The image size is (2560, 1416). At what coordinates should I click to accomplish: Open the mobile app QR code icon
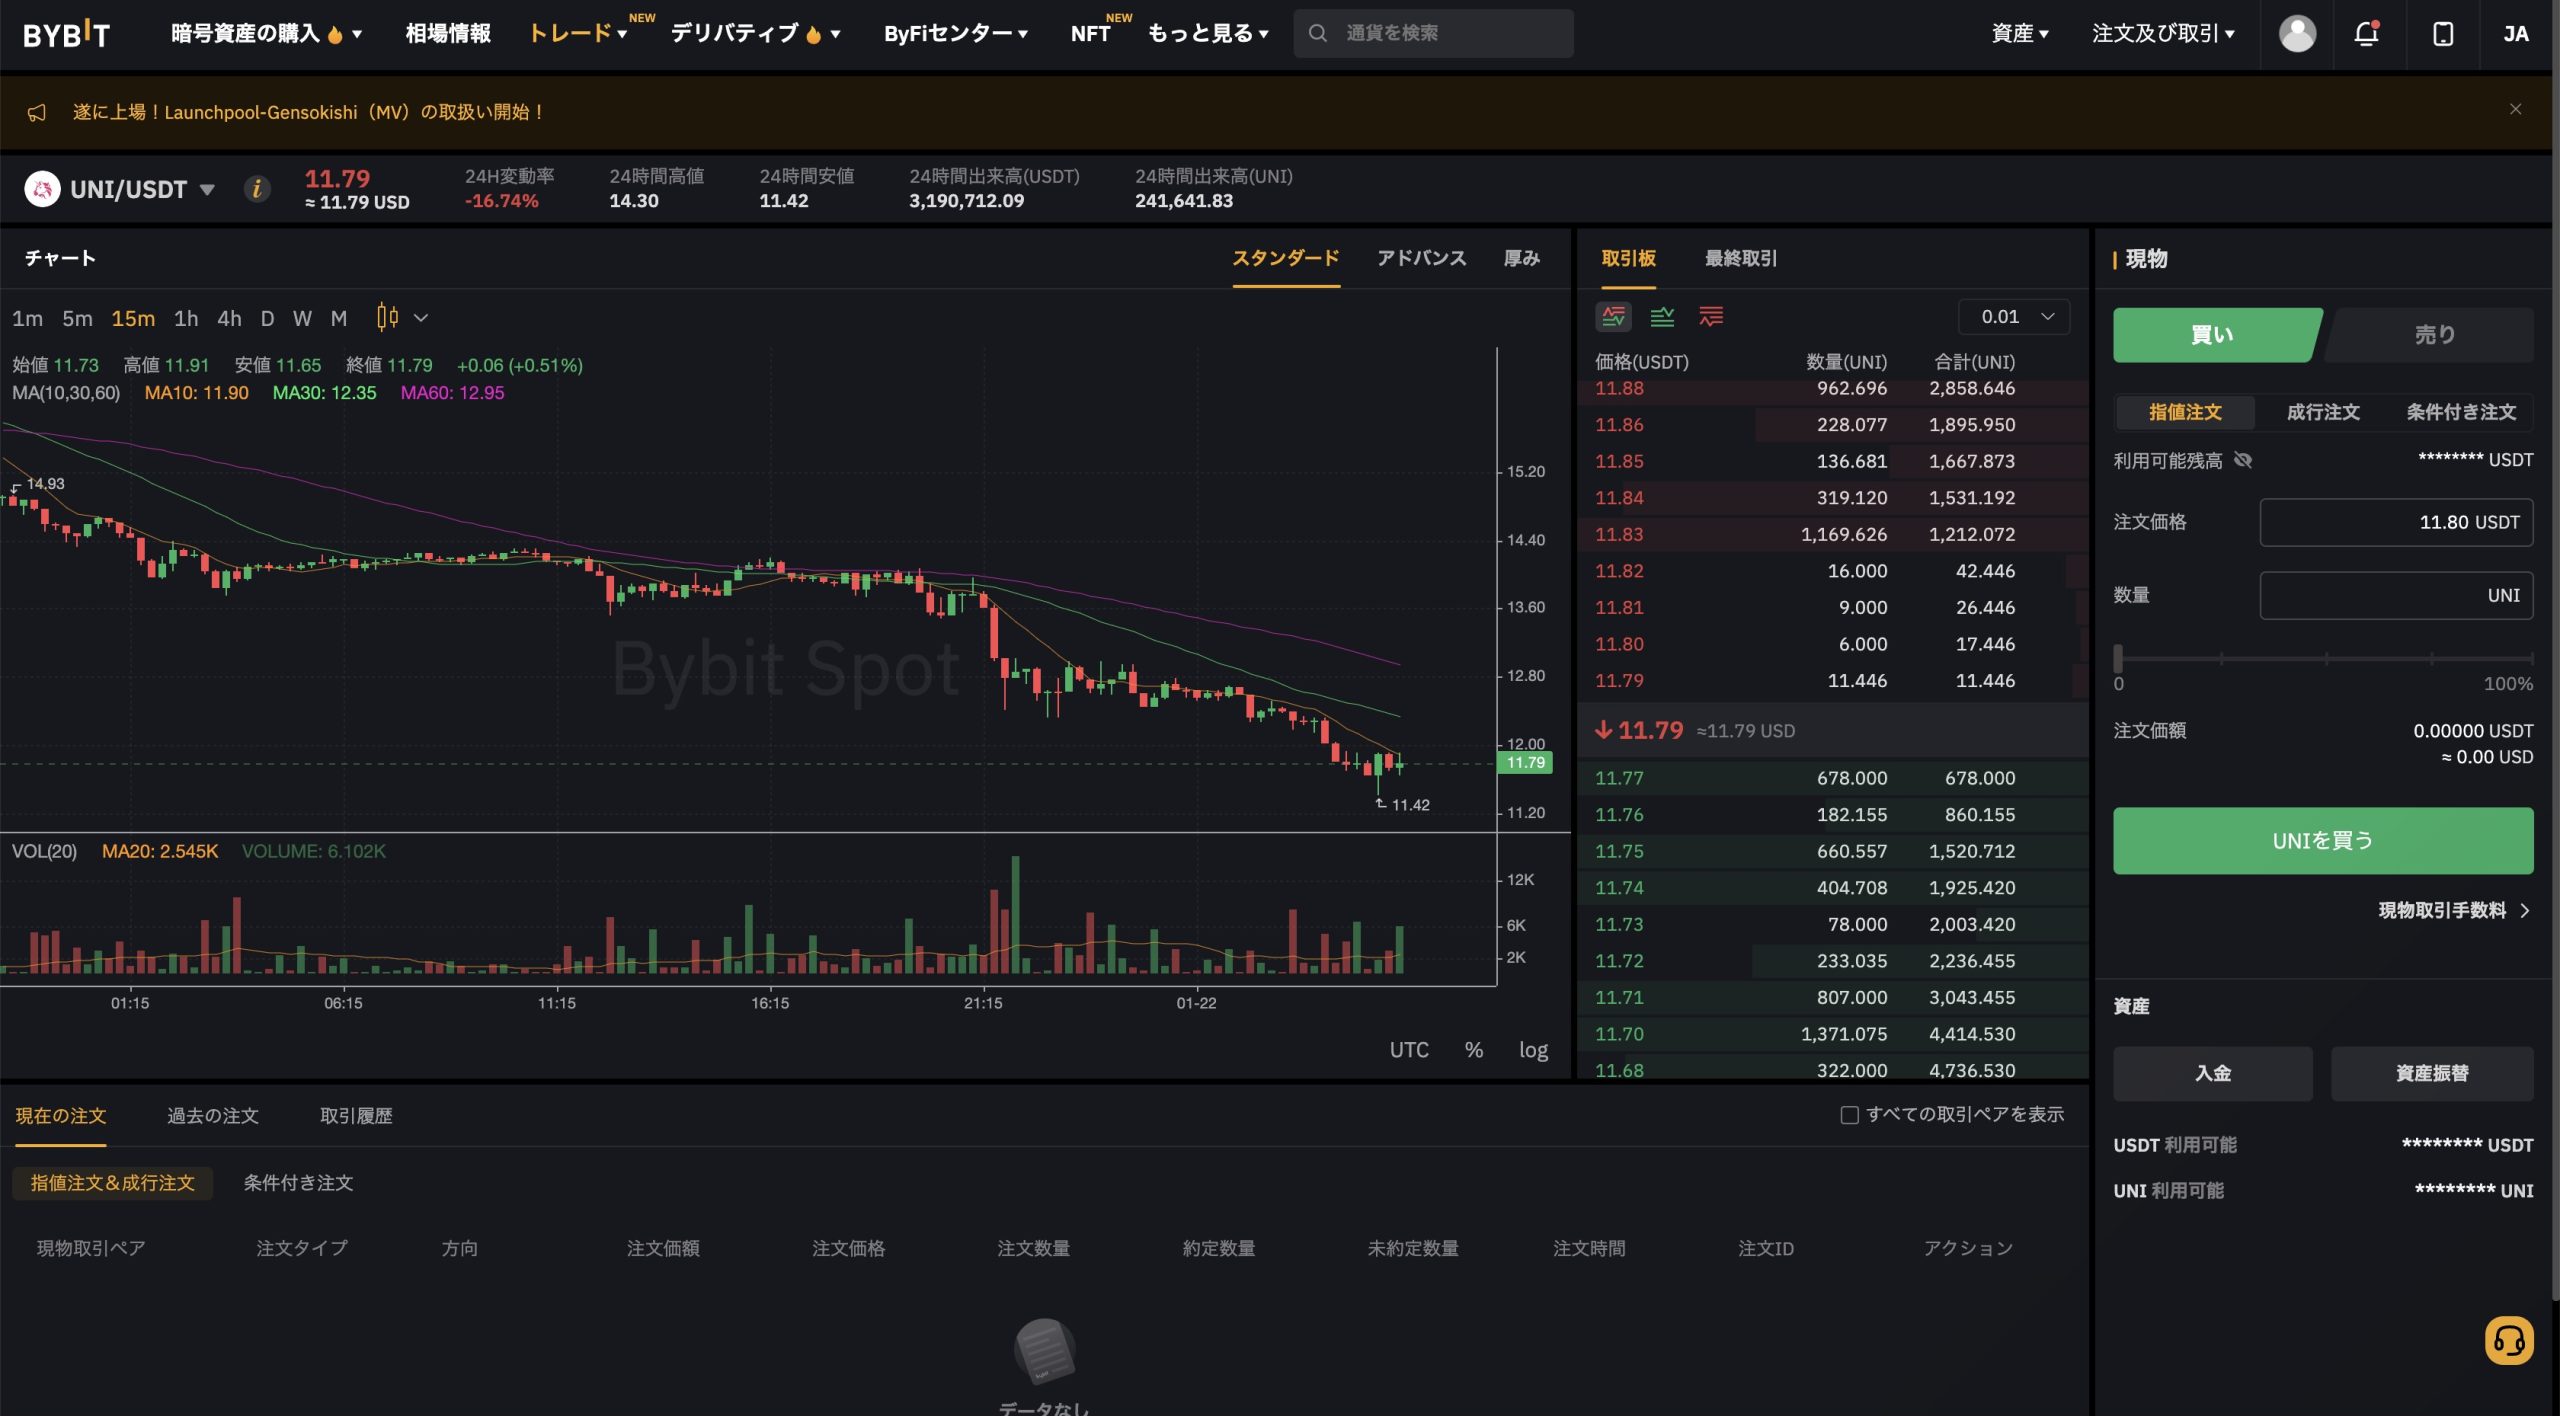pos(2443,33)
